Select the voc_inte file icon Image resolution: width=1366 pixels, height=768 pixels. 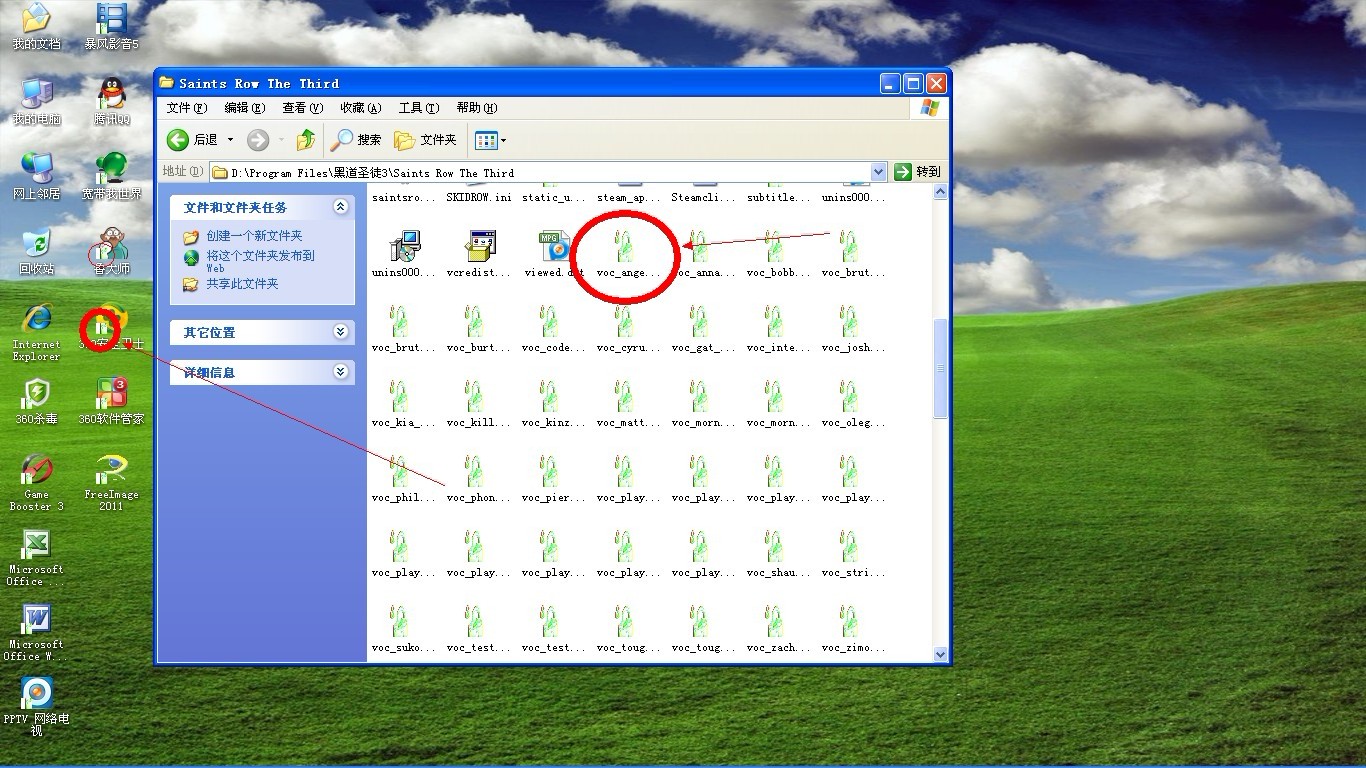click(774, 320)
